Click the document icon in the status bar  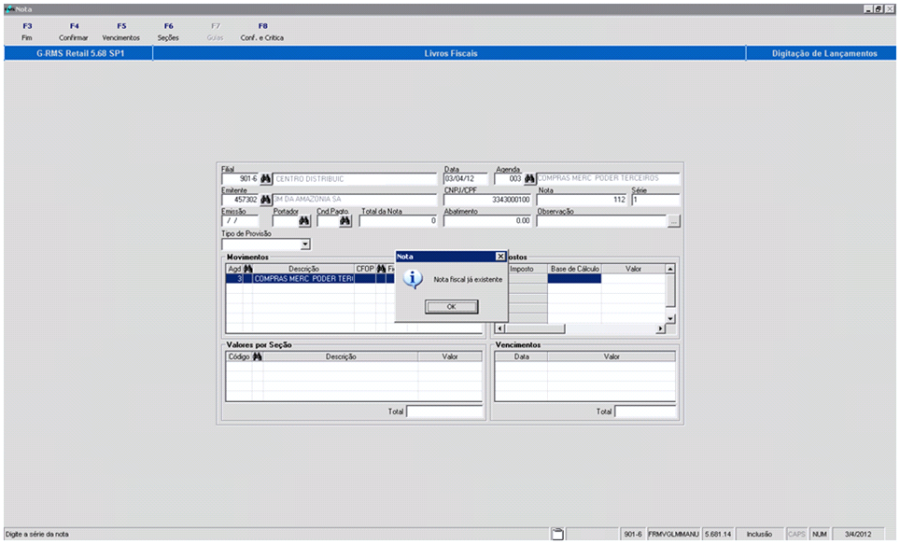click(x=557, y=534)
